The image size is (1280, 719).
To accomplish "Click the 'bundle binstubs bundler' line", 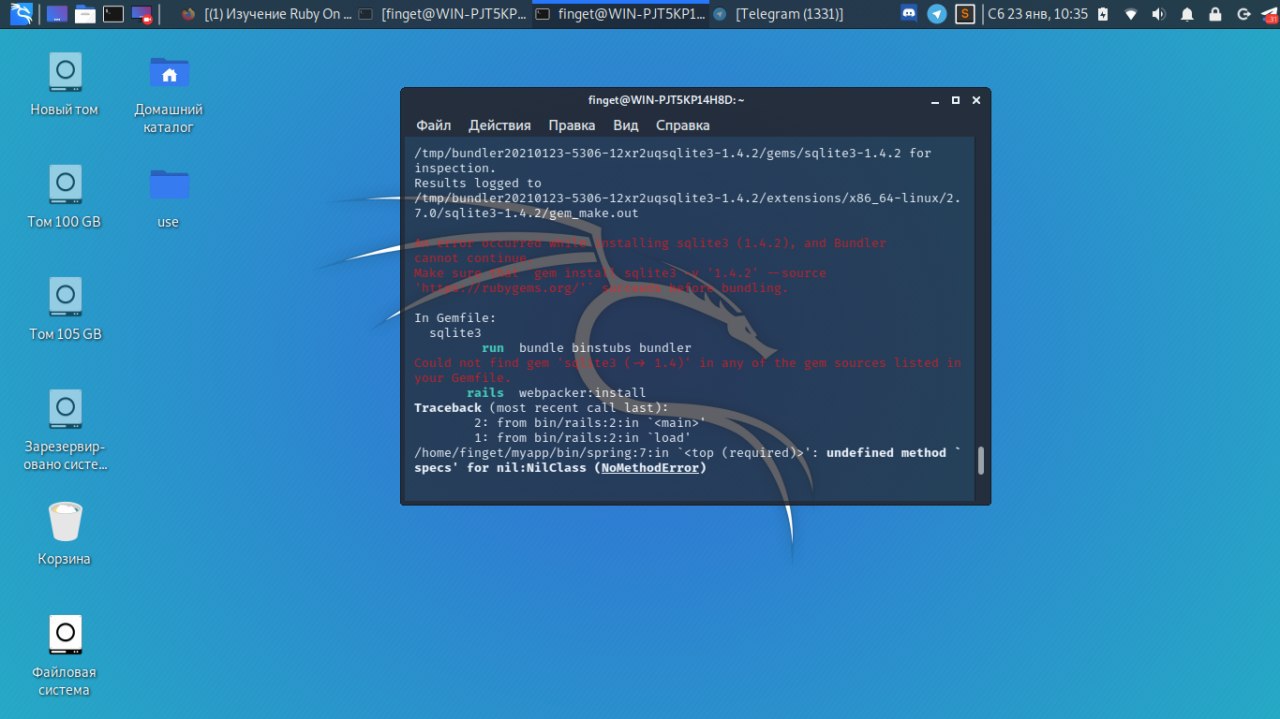I will point(605,348).
